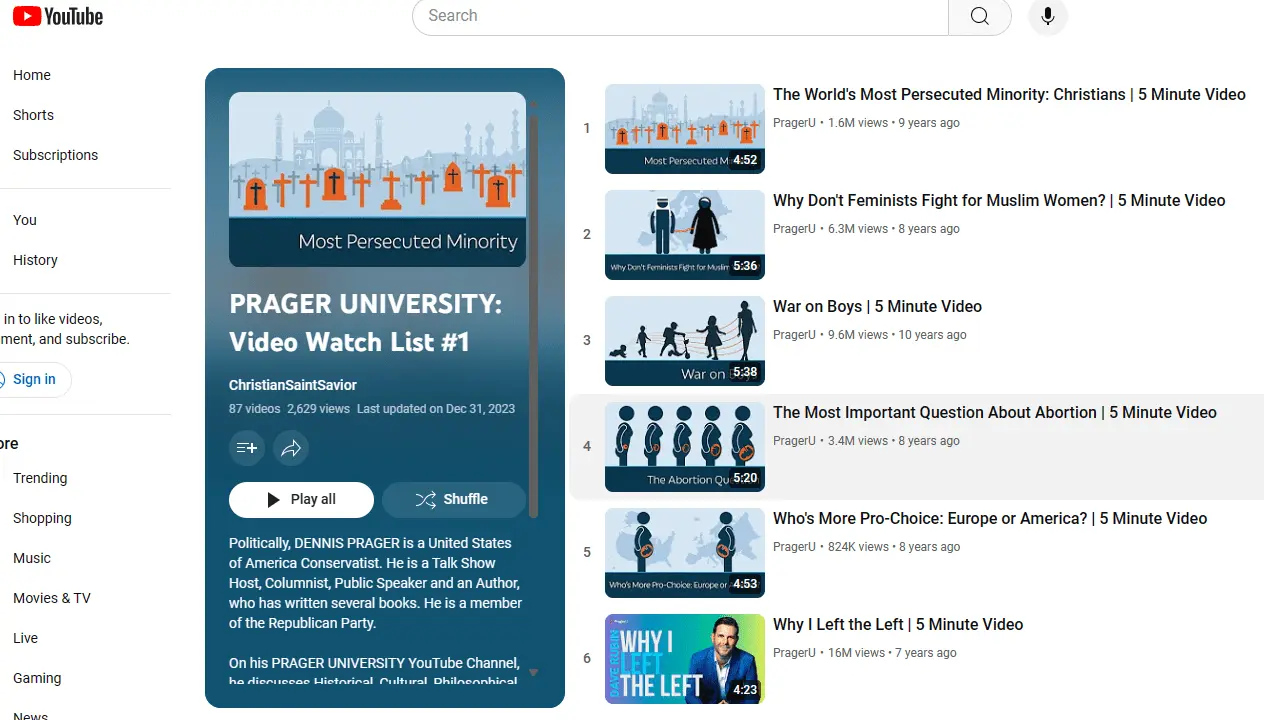Viewport: 1264px width, 720px height.
Task: Click the Sign in button
Action: pos(34,379)
